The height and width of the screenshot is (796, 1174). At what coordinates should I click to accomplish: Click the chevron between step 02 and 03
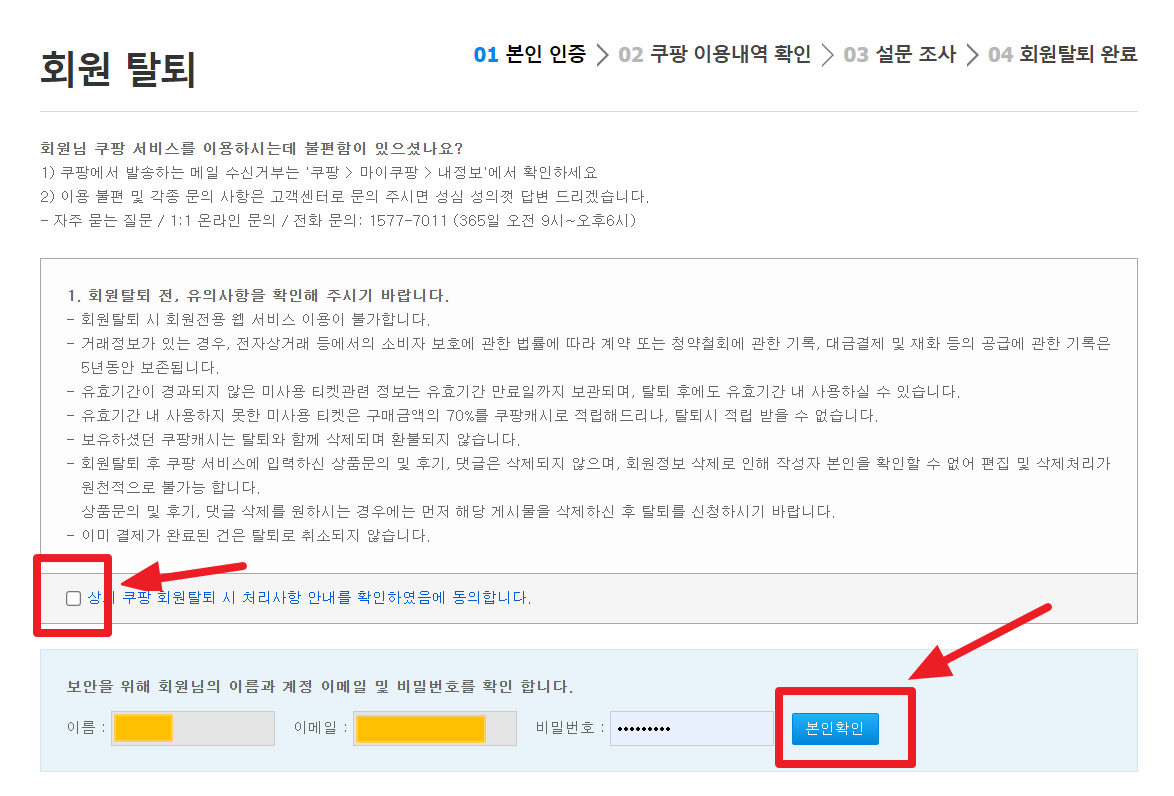pyautogui.click(x=827, y=54)
